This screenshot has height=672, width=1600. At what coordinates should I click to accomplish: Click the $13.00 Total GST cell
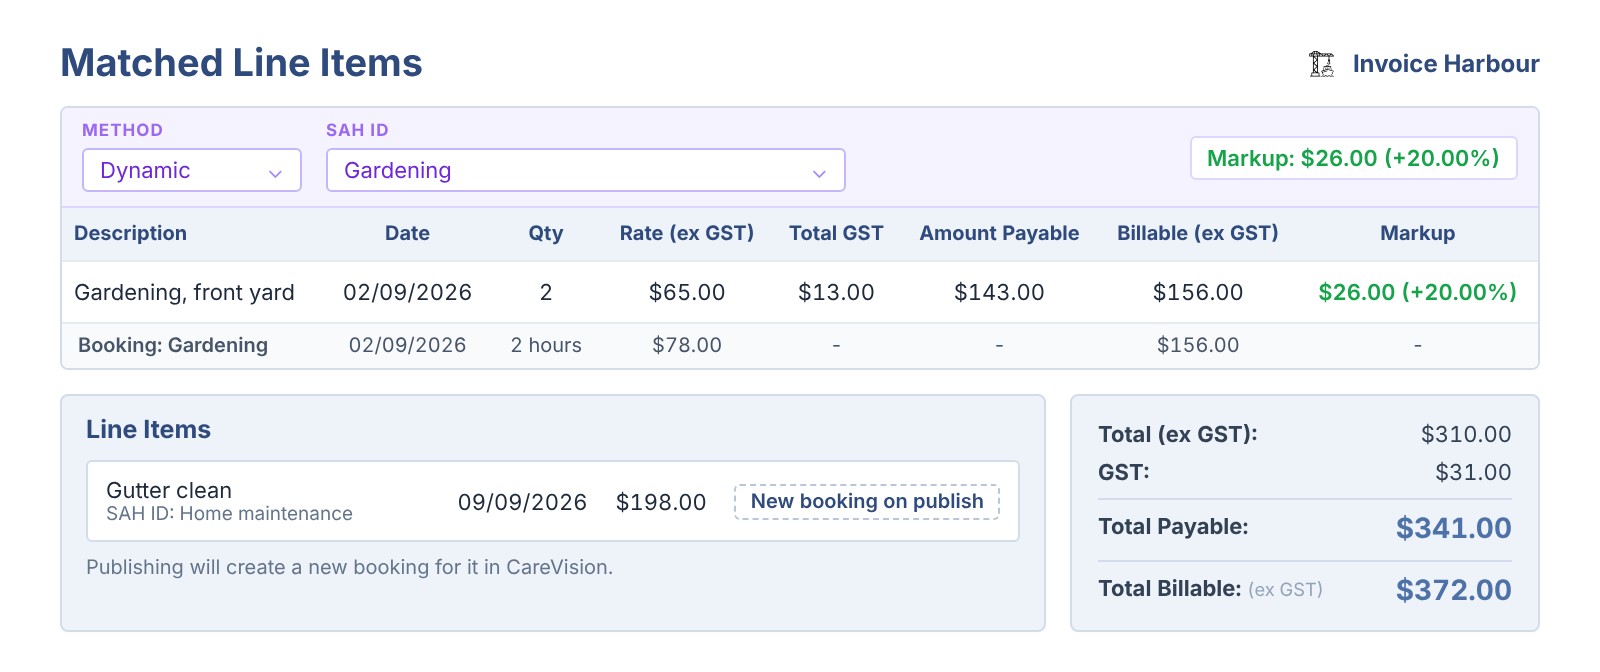pos(836,292)
